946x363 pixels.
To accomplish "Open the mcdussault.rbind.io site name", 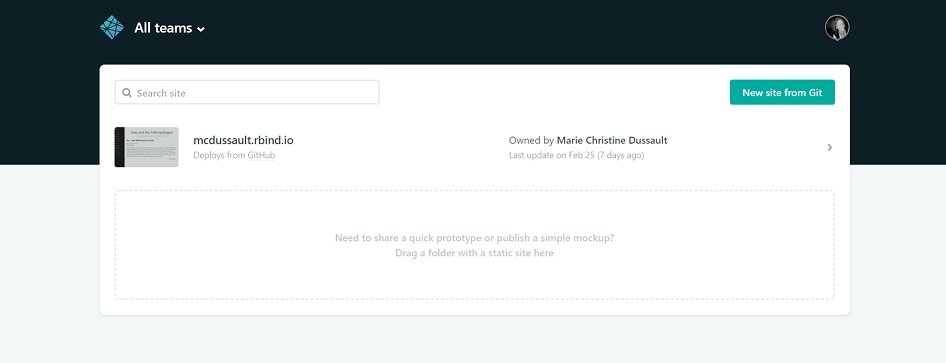I will tap(243, 140).
